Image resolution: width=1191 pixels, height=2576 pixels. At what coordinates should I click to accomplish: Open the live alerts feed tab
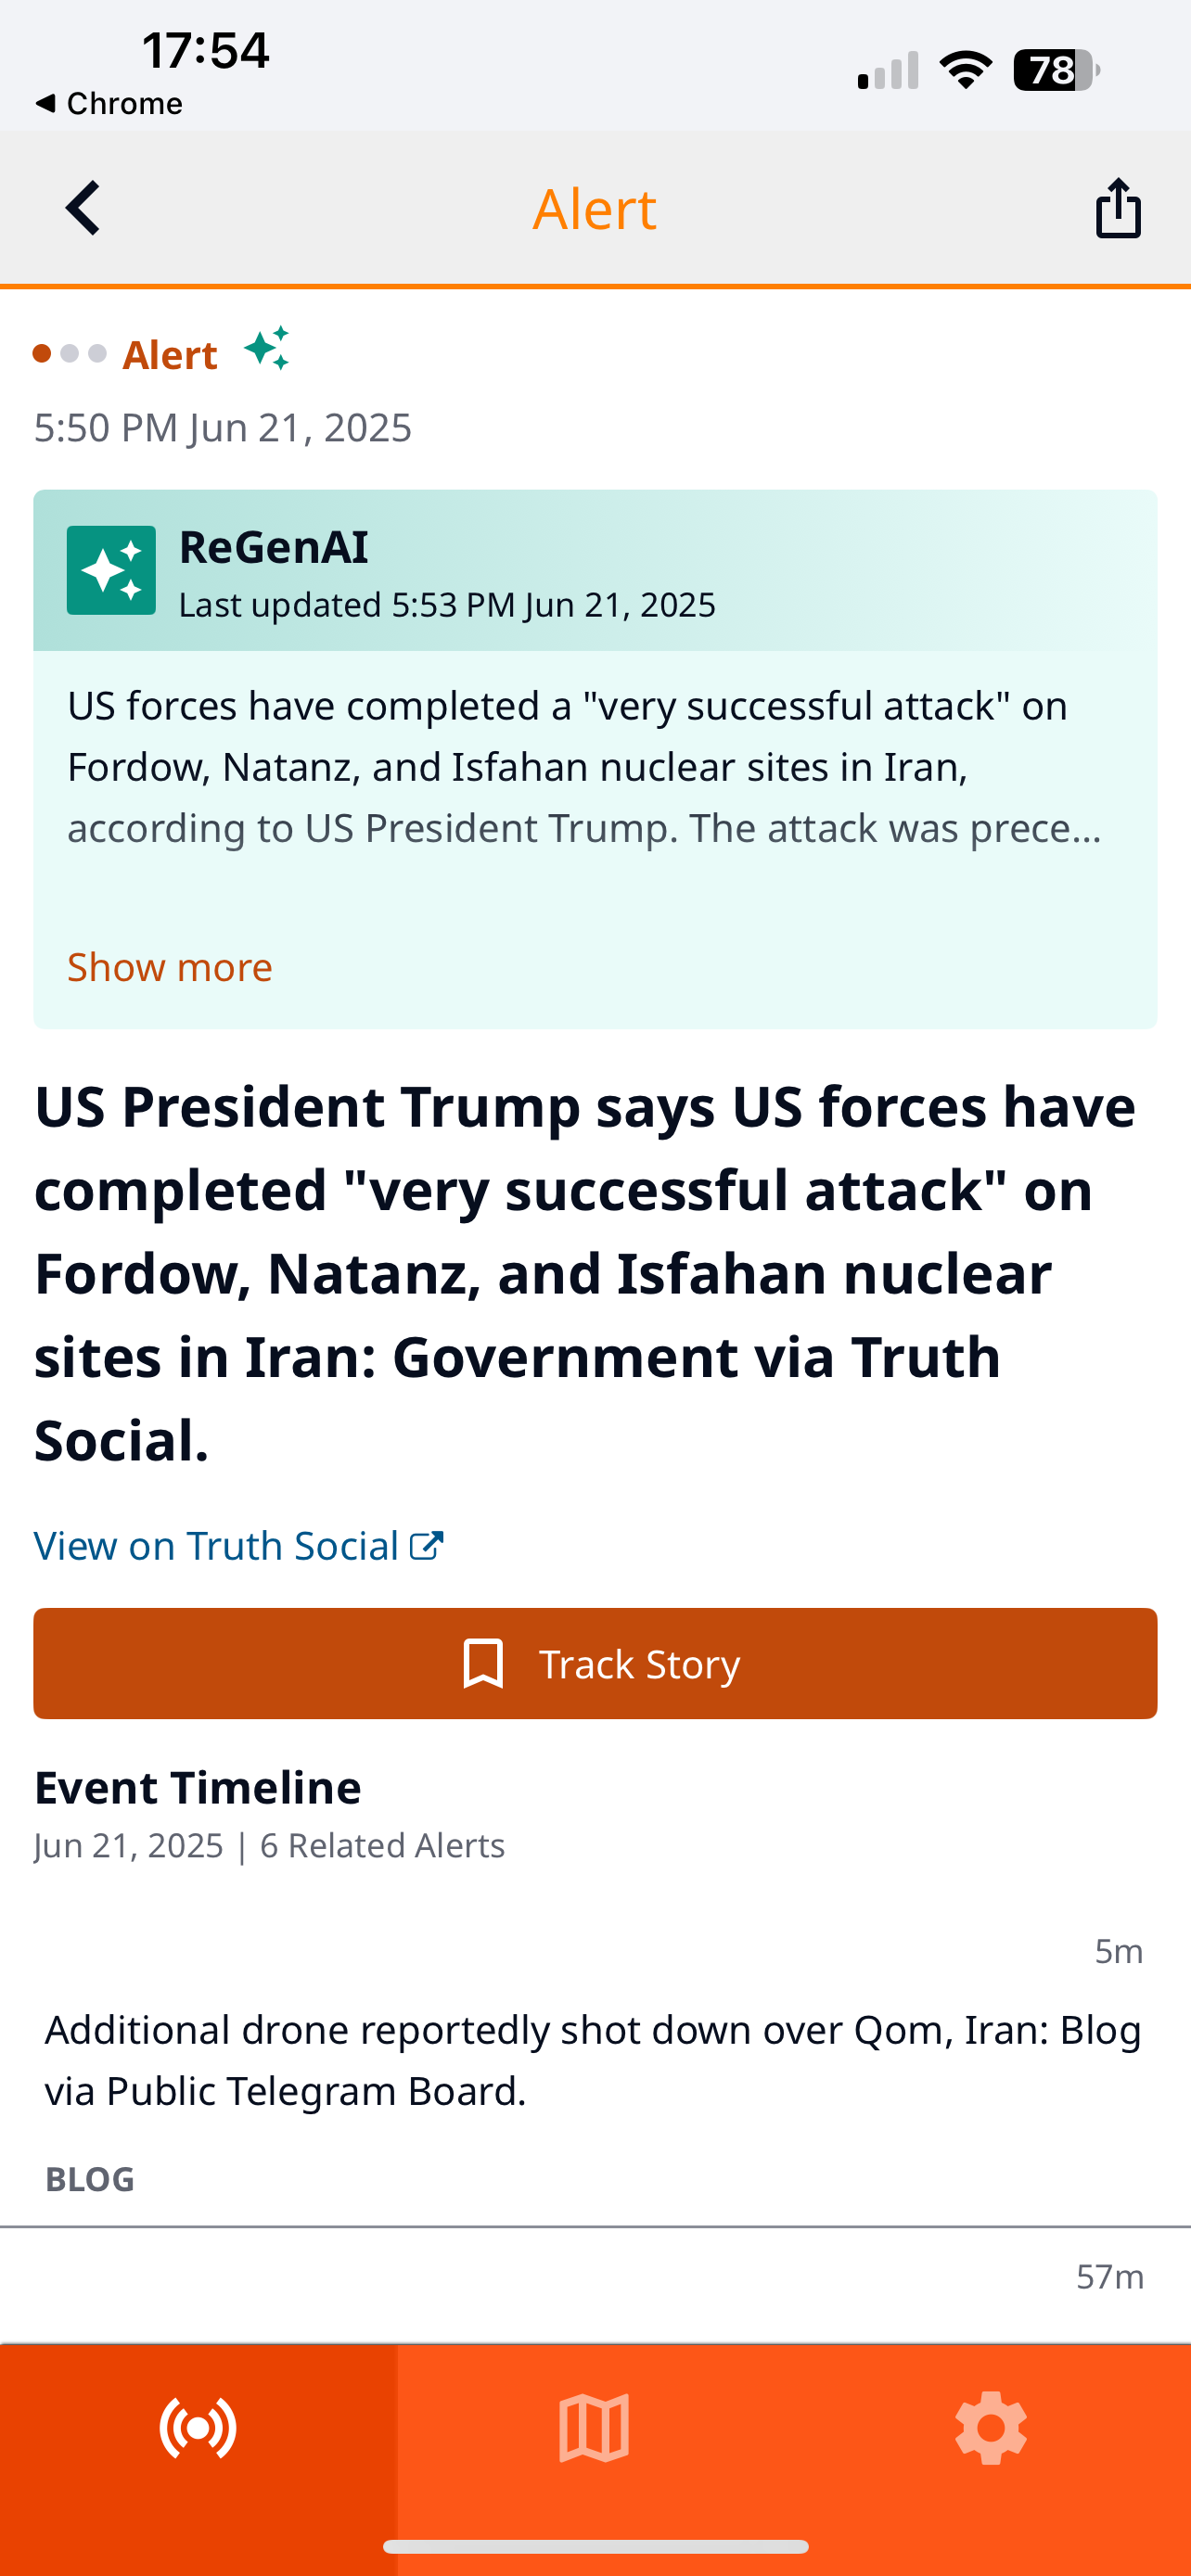pos(198,2428)
